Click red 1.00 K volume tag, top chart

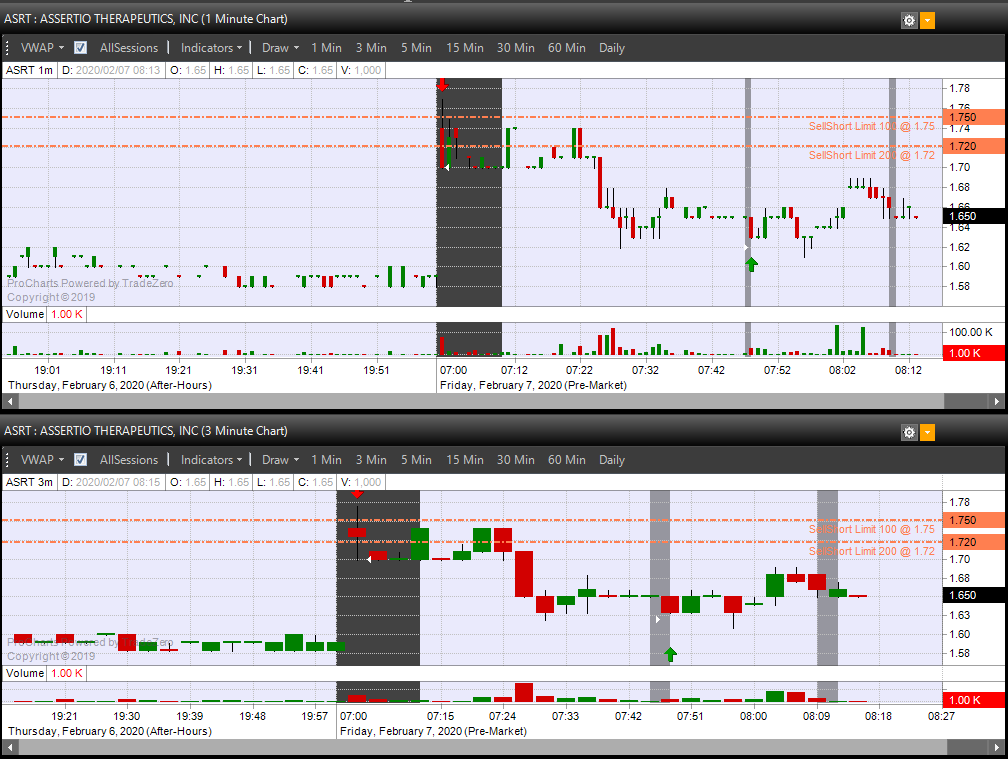tap(973, 353)
